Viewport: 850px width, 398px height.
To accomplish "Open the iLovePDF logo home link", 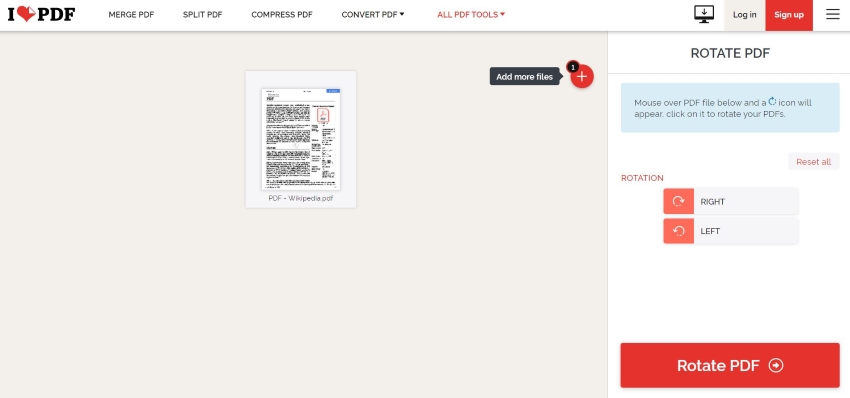I will click(41, 15).
